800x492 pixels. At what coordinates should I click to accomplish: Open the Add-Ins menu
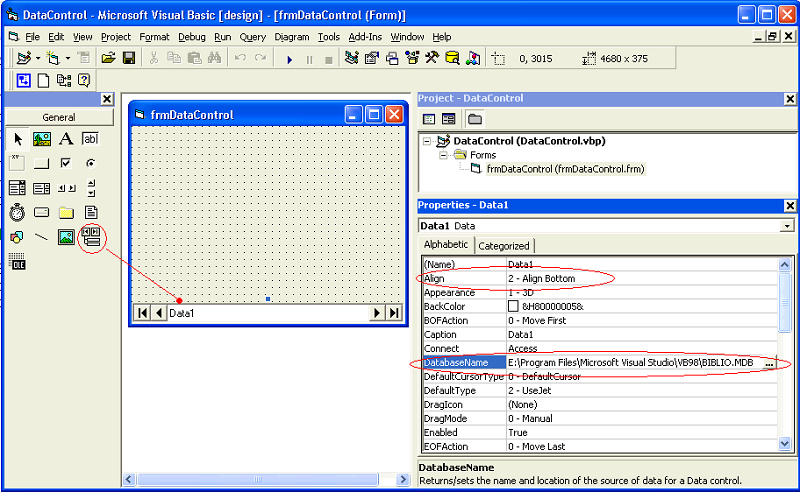pos(365,37)
